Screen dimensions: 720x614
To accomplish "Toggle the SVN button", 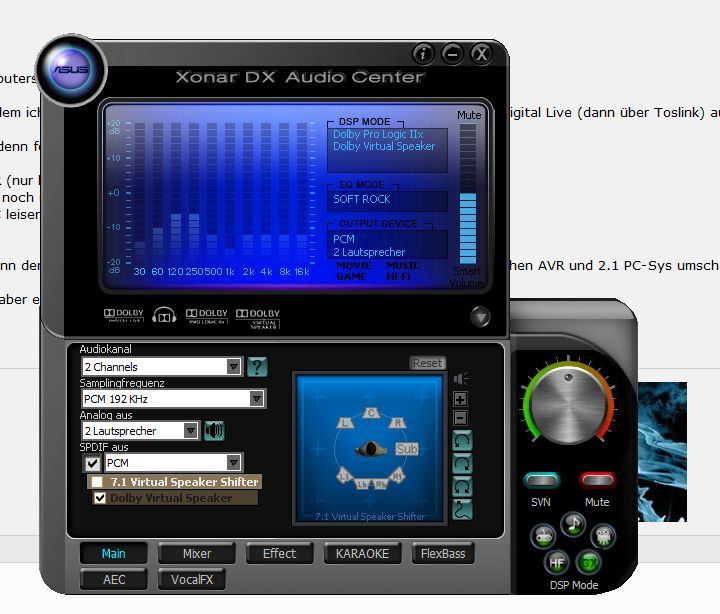I will pos(542,480).
